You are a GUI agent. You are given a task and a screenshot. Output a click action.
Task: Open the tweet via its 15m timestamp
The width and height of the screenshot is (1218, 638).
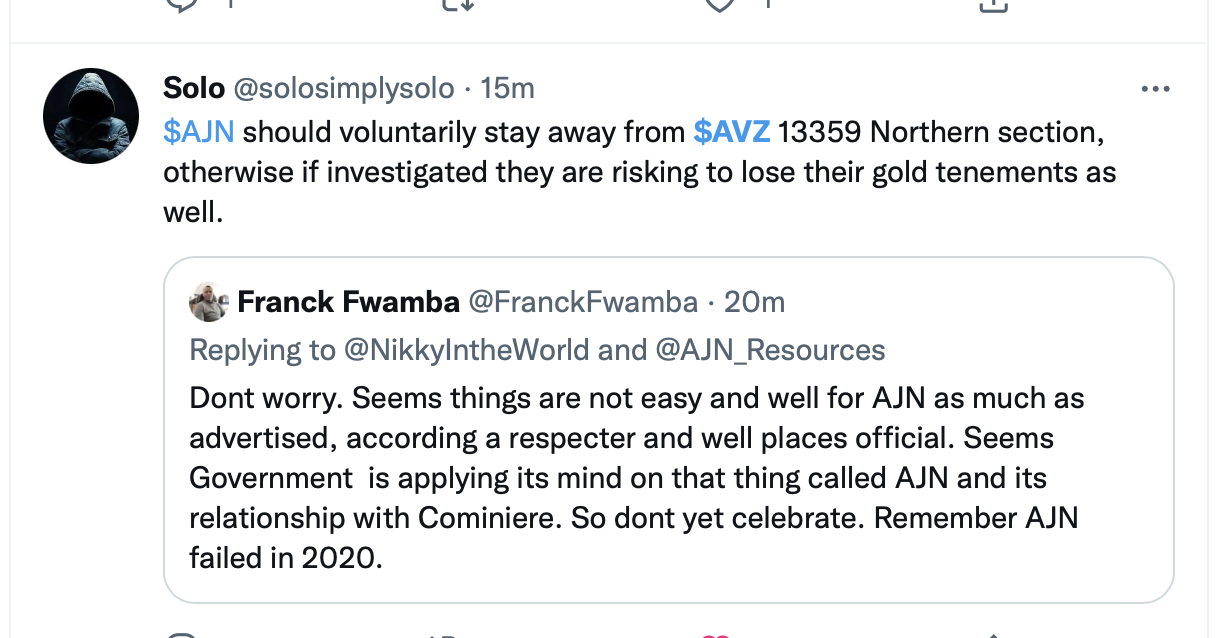(507, 88)
